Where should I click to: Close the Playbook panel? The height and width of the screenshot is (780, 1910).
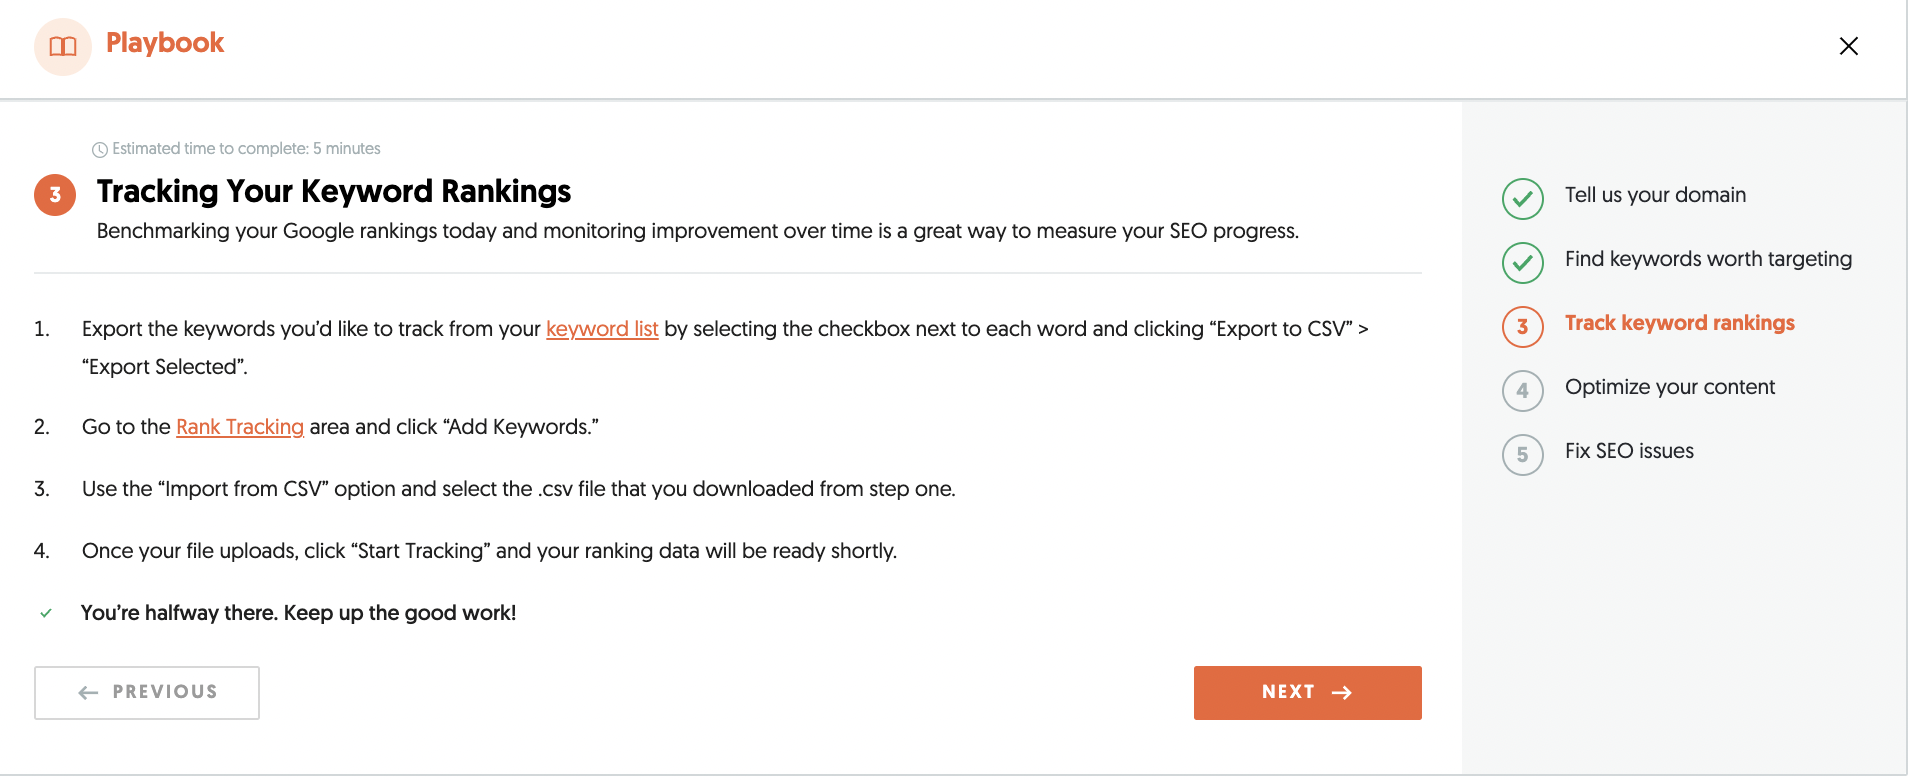pyautogui.click(x=1848, y=46)
